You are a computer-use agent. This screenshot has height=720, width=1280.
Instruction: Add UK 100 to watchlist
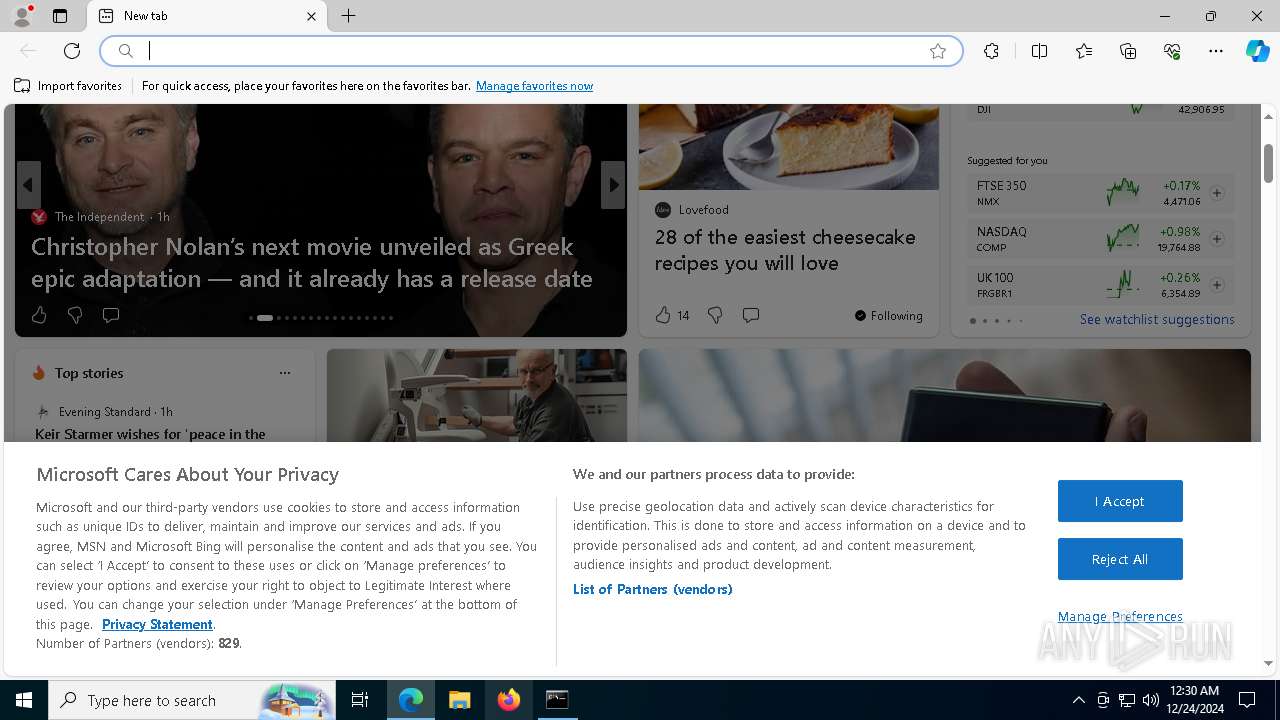(x=1217, y=285)
